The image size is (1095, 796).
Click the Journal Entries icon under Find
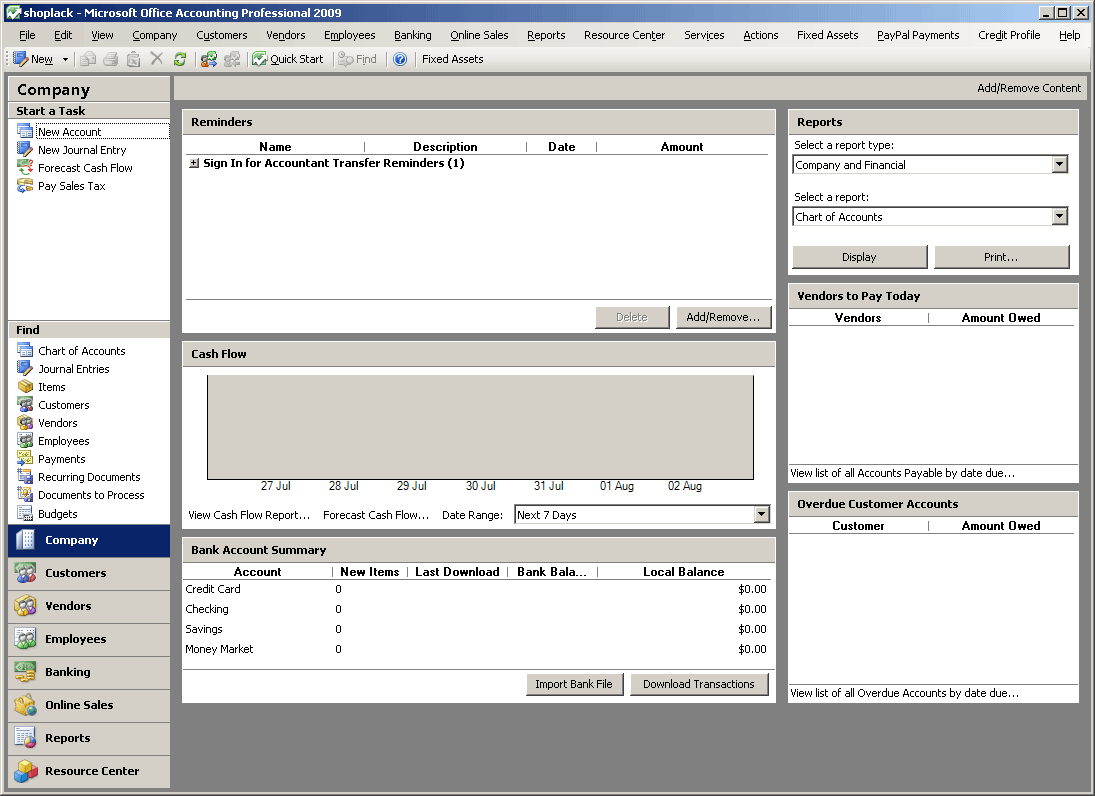point(25,369)
